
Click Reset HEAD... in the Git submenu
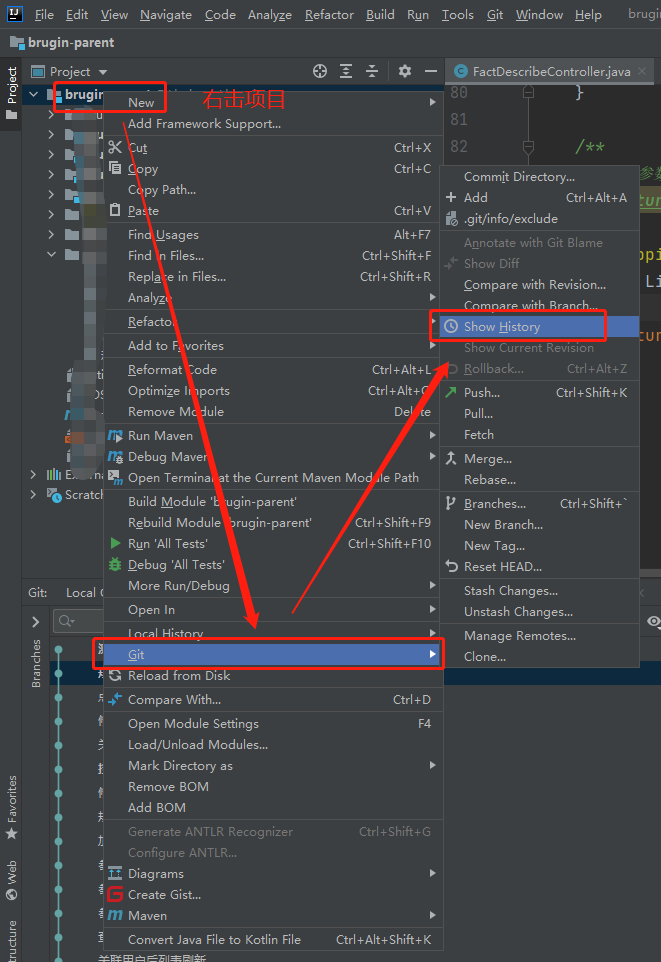(x=539, y=567)
